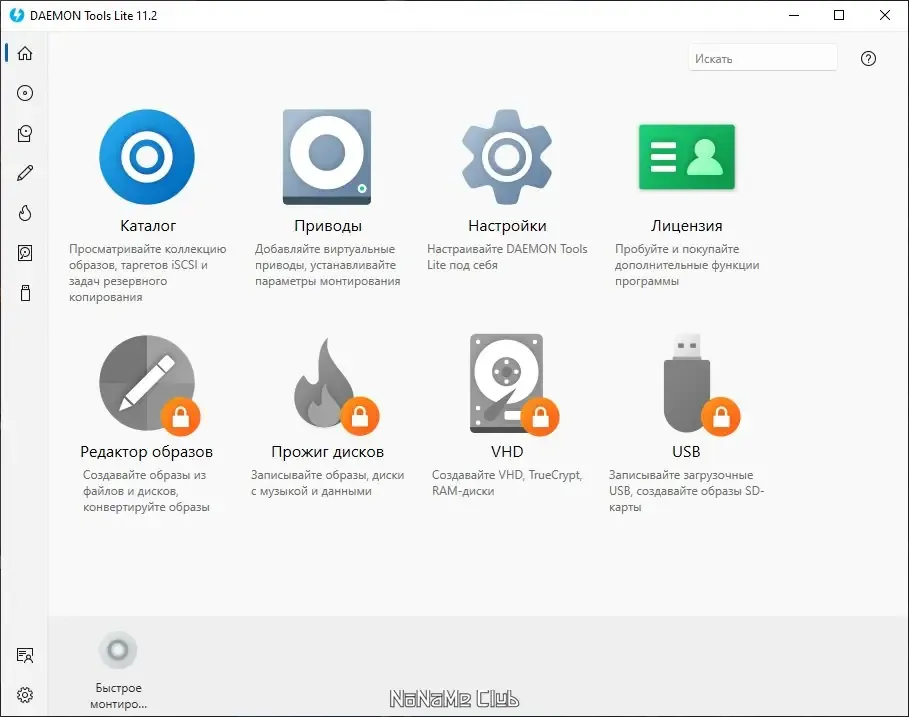Click the Редактор образов title
This screenshot has width=909, height=717.
[x=146, y=452]
